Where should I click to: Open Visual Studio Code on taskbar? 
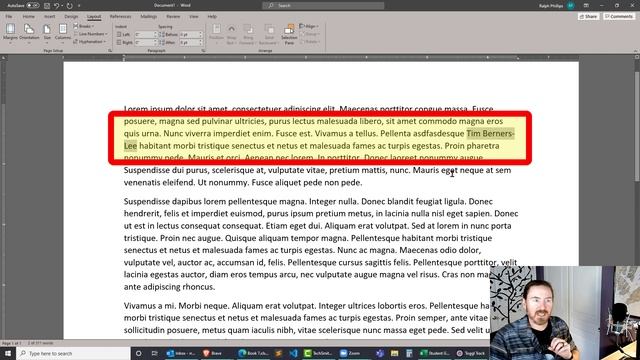pyautogui.click(x=293, y=353)
